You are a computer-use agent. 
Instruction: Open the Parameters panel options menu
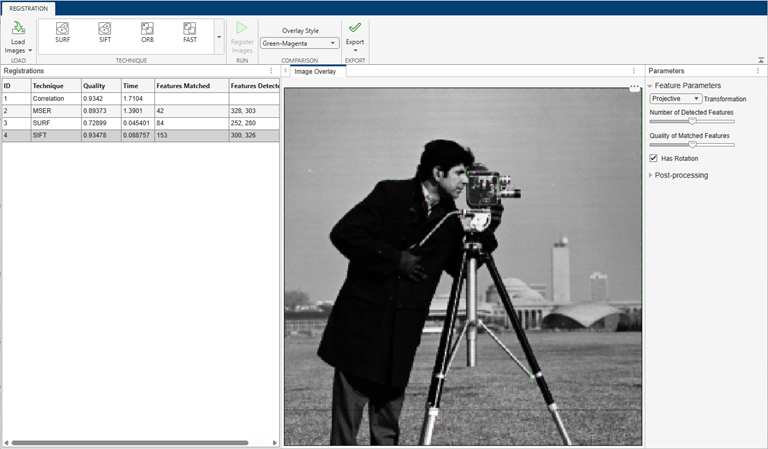(758, 71)
